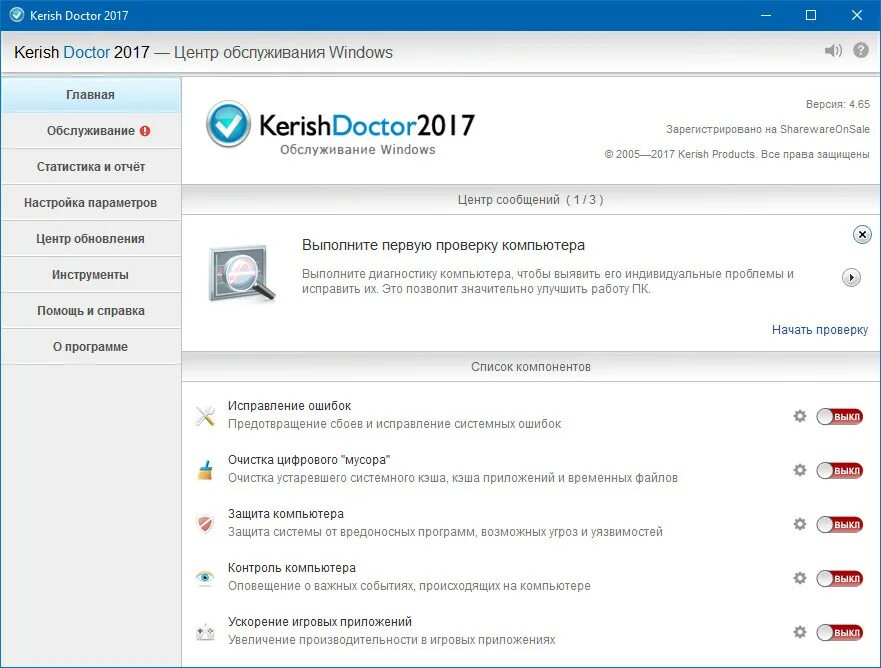Screen dimensions: 881x668
Task: Turn on the Защита компьютера switch
Action: (839, 525)
